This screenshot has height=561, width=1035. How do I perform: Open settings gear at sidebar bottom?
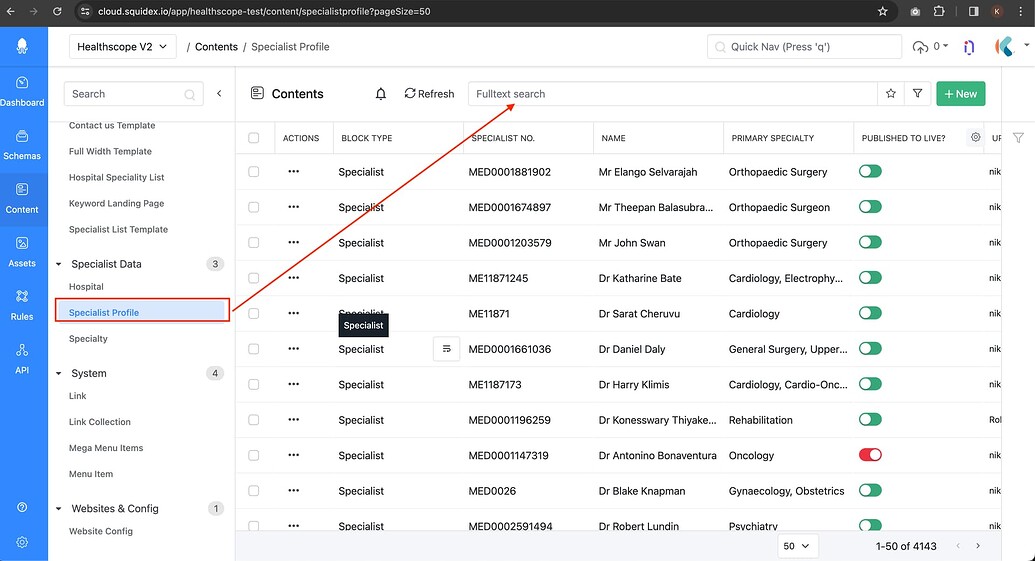point(22,542)
